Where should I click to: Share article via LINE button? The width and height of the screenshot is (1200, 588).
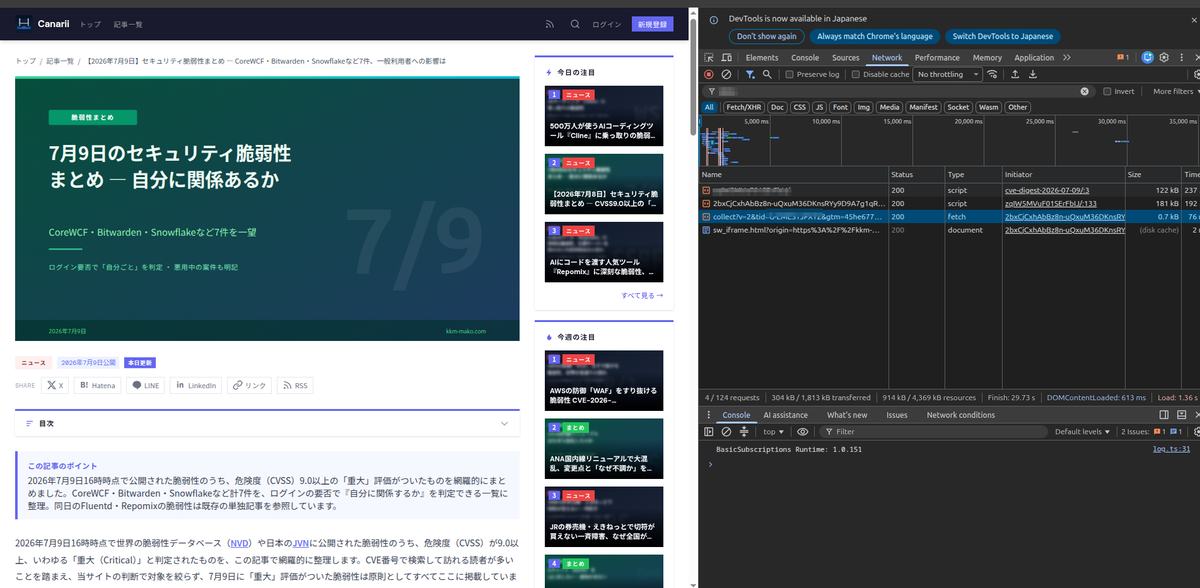pos(146,385)
